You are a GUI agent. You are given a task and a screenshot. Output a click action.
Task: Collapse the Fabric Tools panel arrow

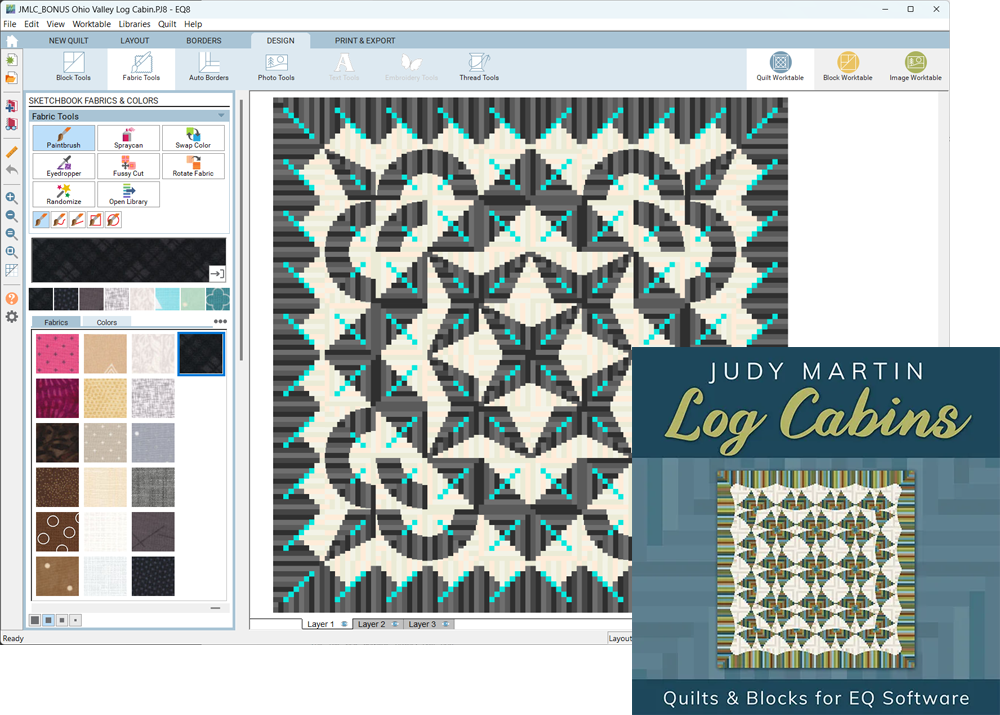tap(221, 116)
